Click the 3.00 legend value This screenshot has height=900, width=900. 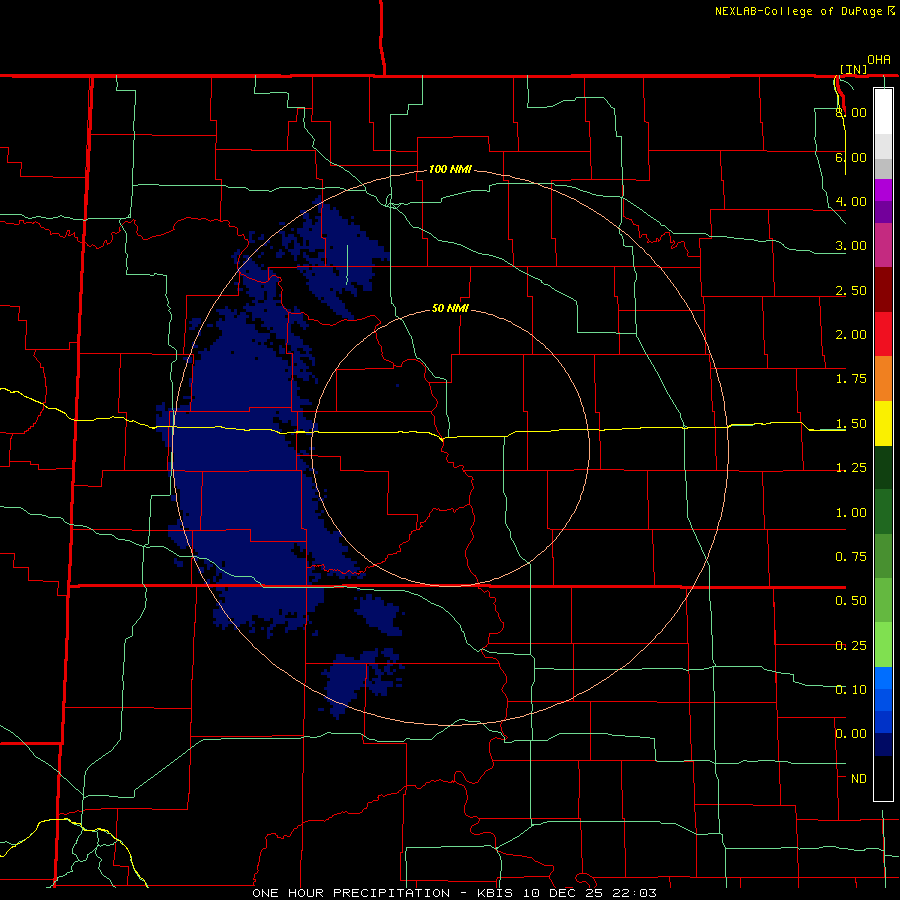[851, 246]
